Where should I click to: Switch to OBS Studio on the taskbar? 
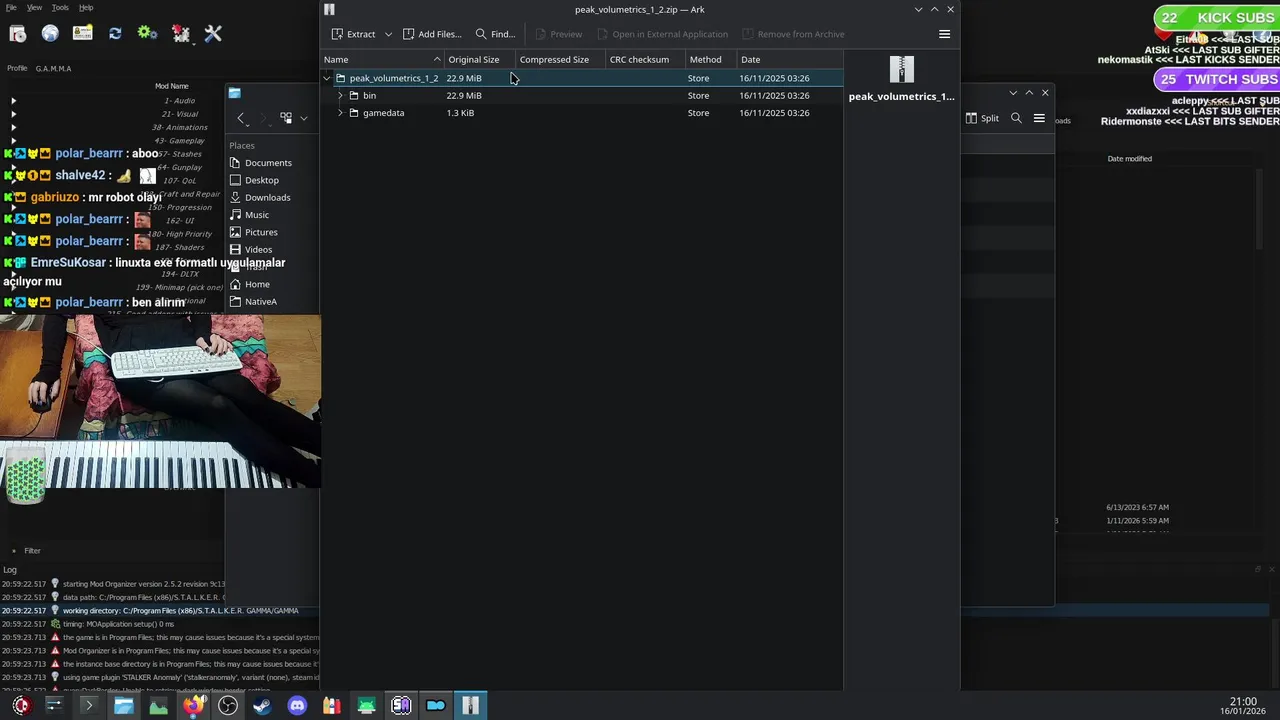click(228, 705)
